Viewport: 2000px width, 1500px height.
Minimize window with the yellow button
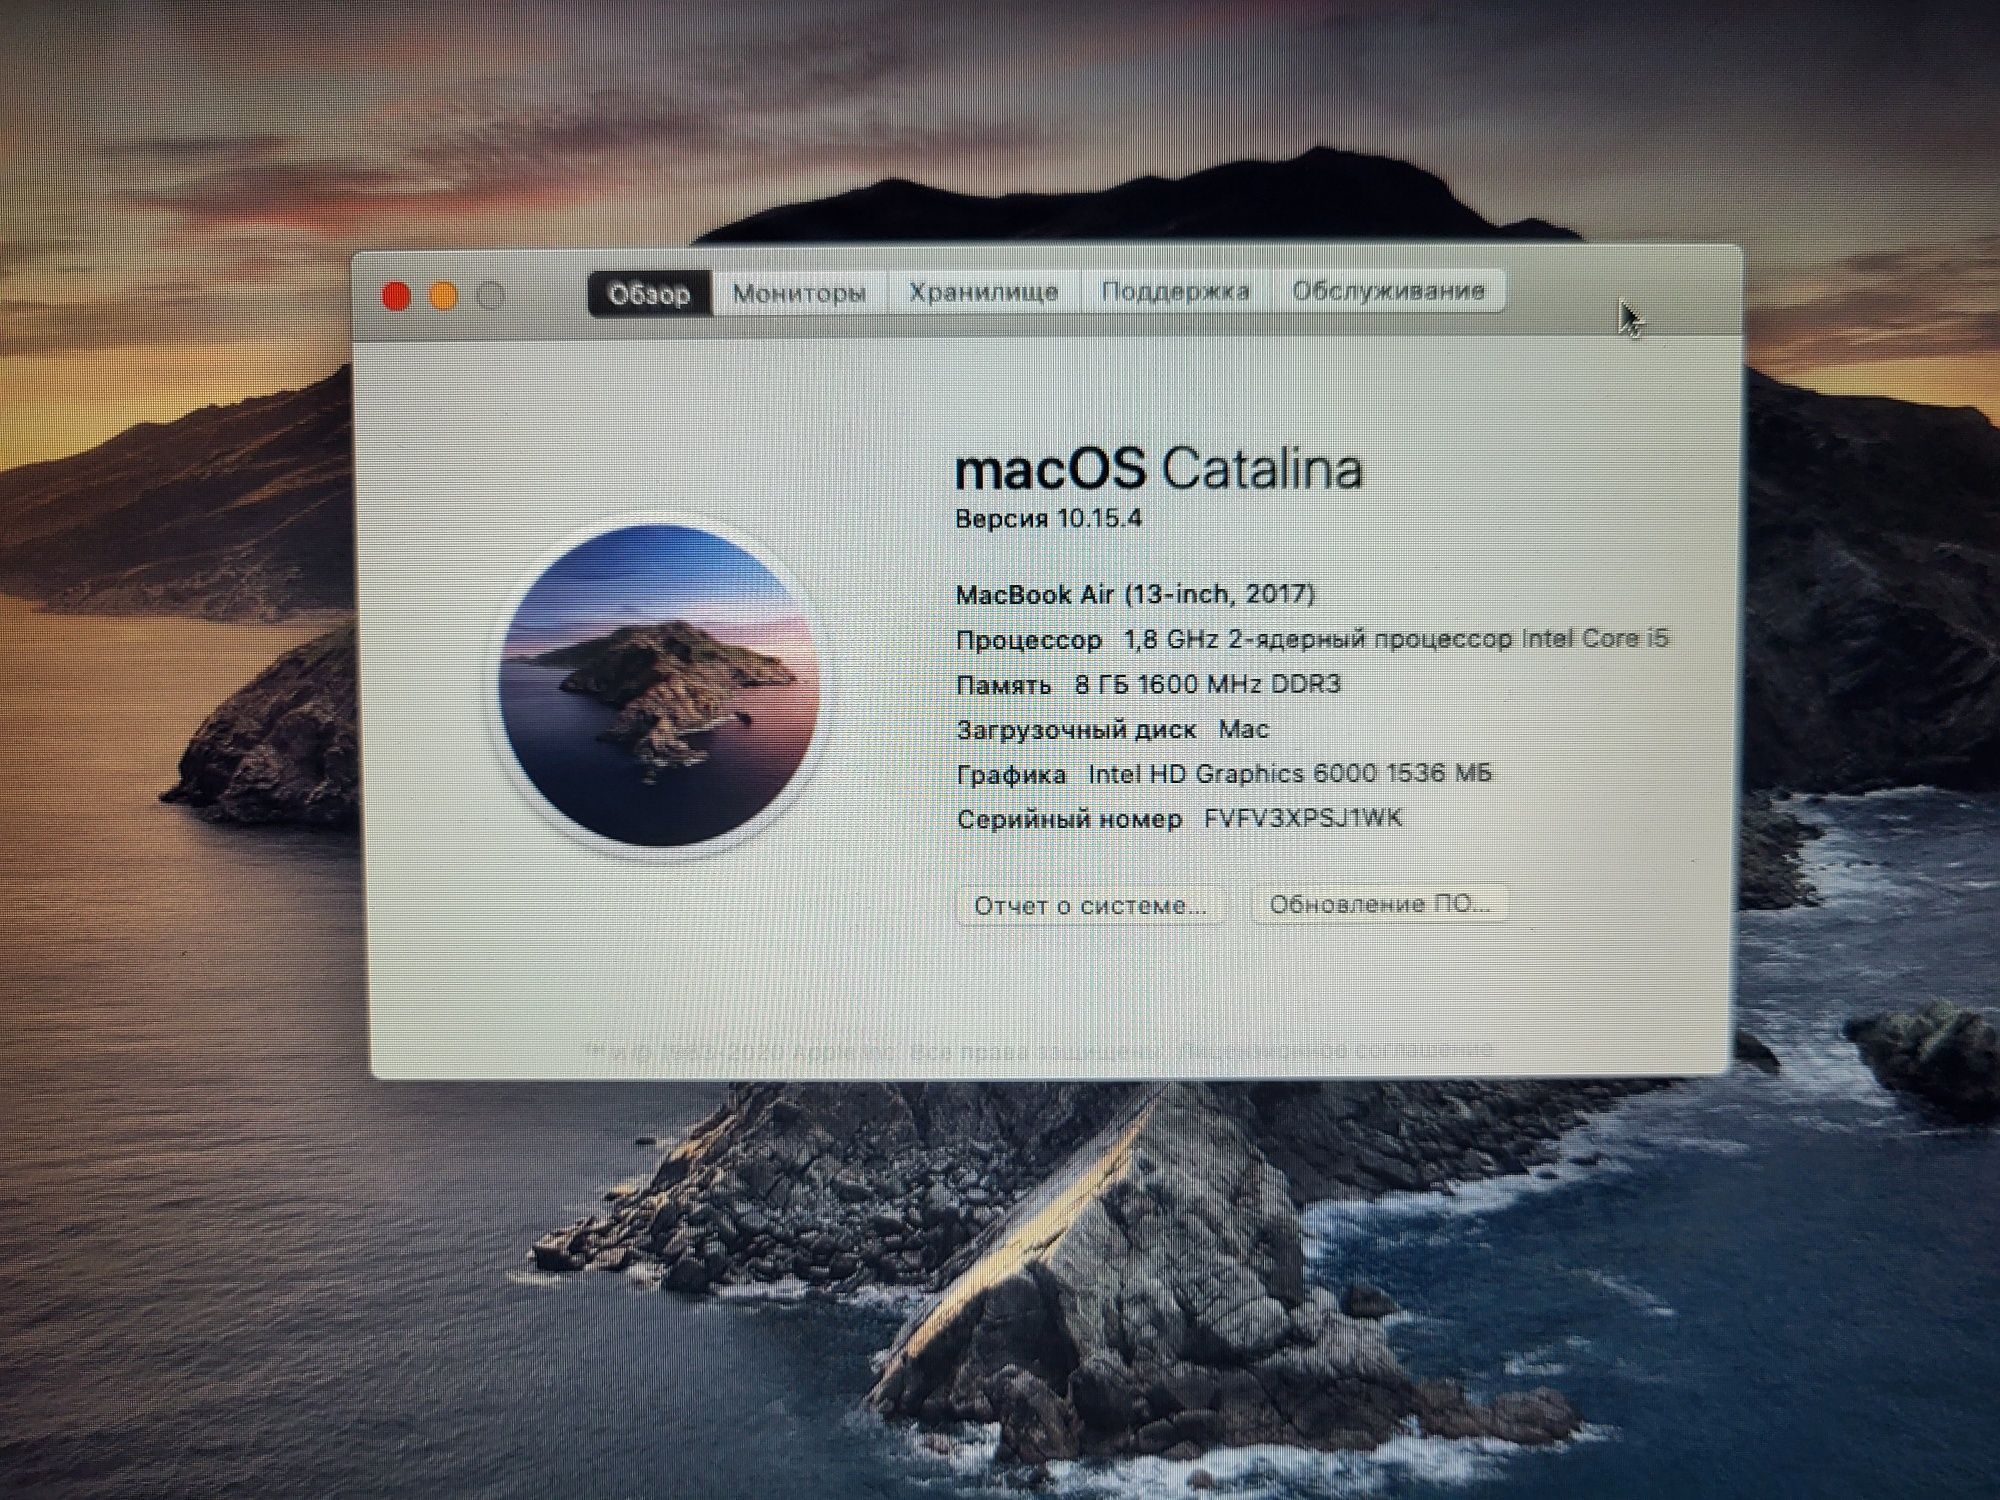[x=444, y=297]
